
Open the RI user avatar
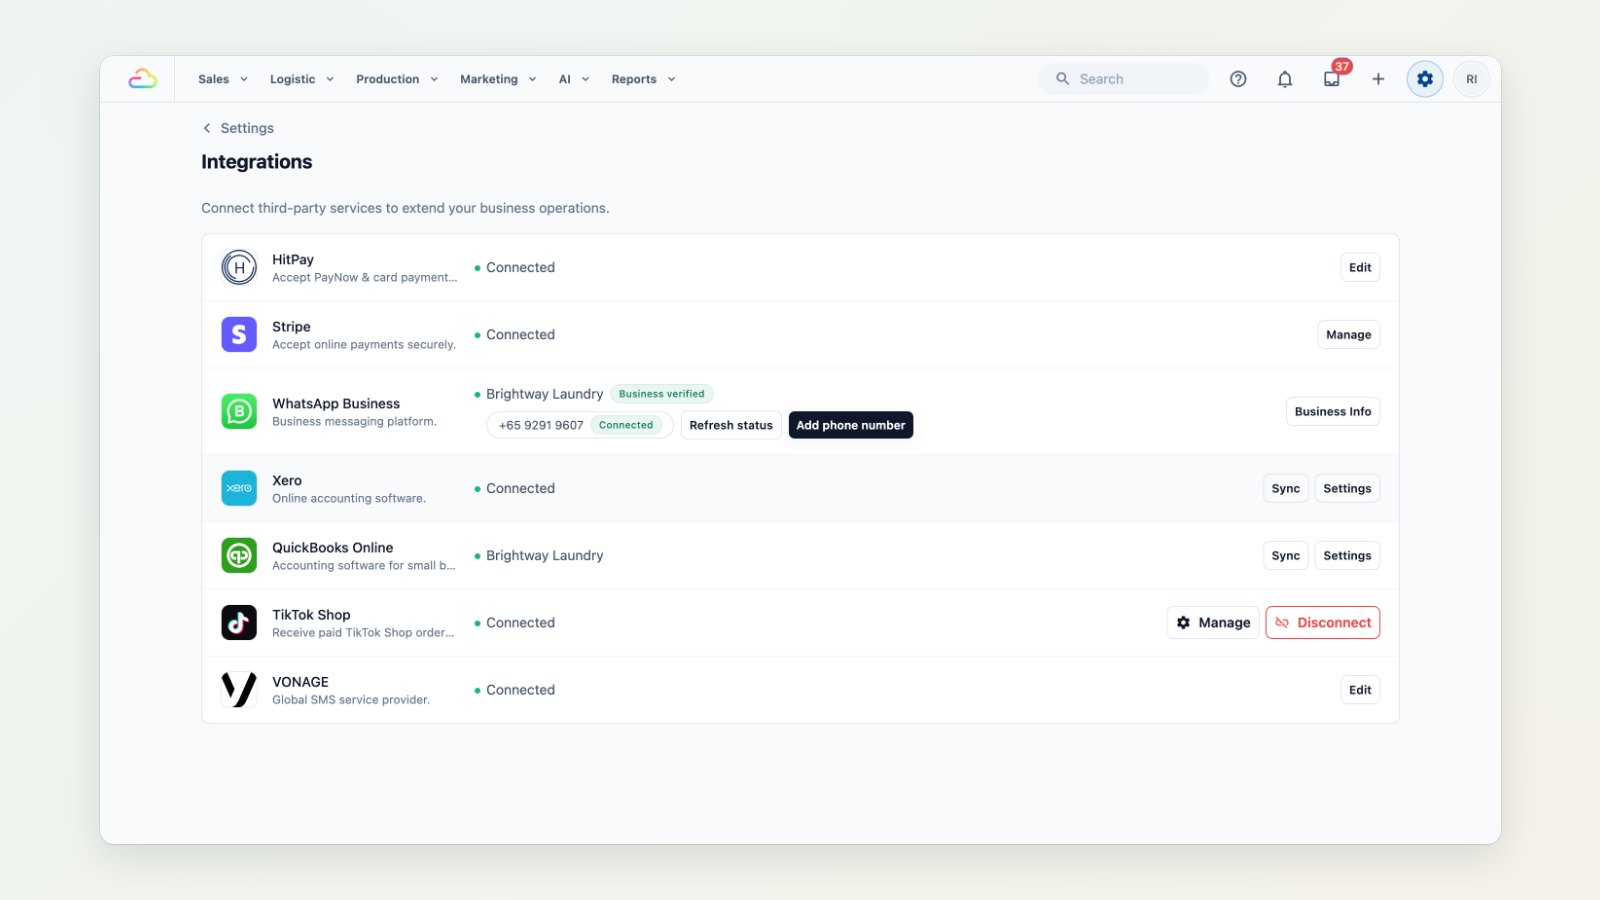point(1472,79)
